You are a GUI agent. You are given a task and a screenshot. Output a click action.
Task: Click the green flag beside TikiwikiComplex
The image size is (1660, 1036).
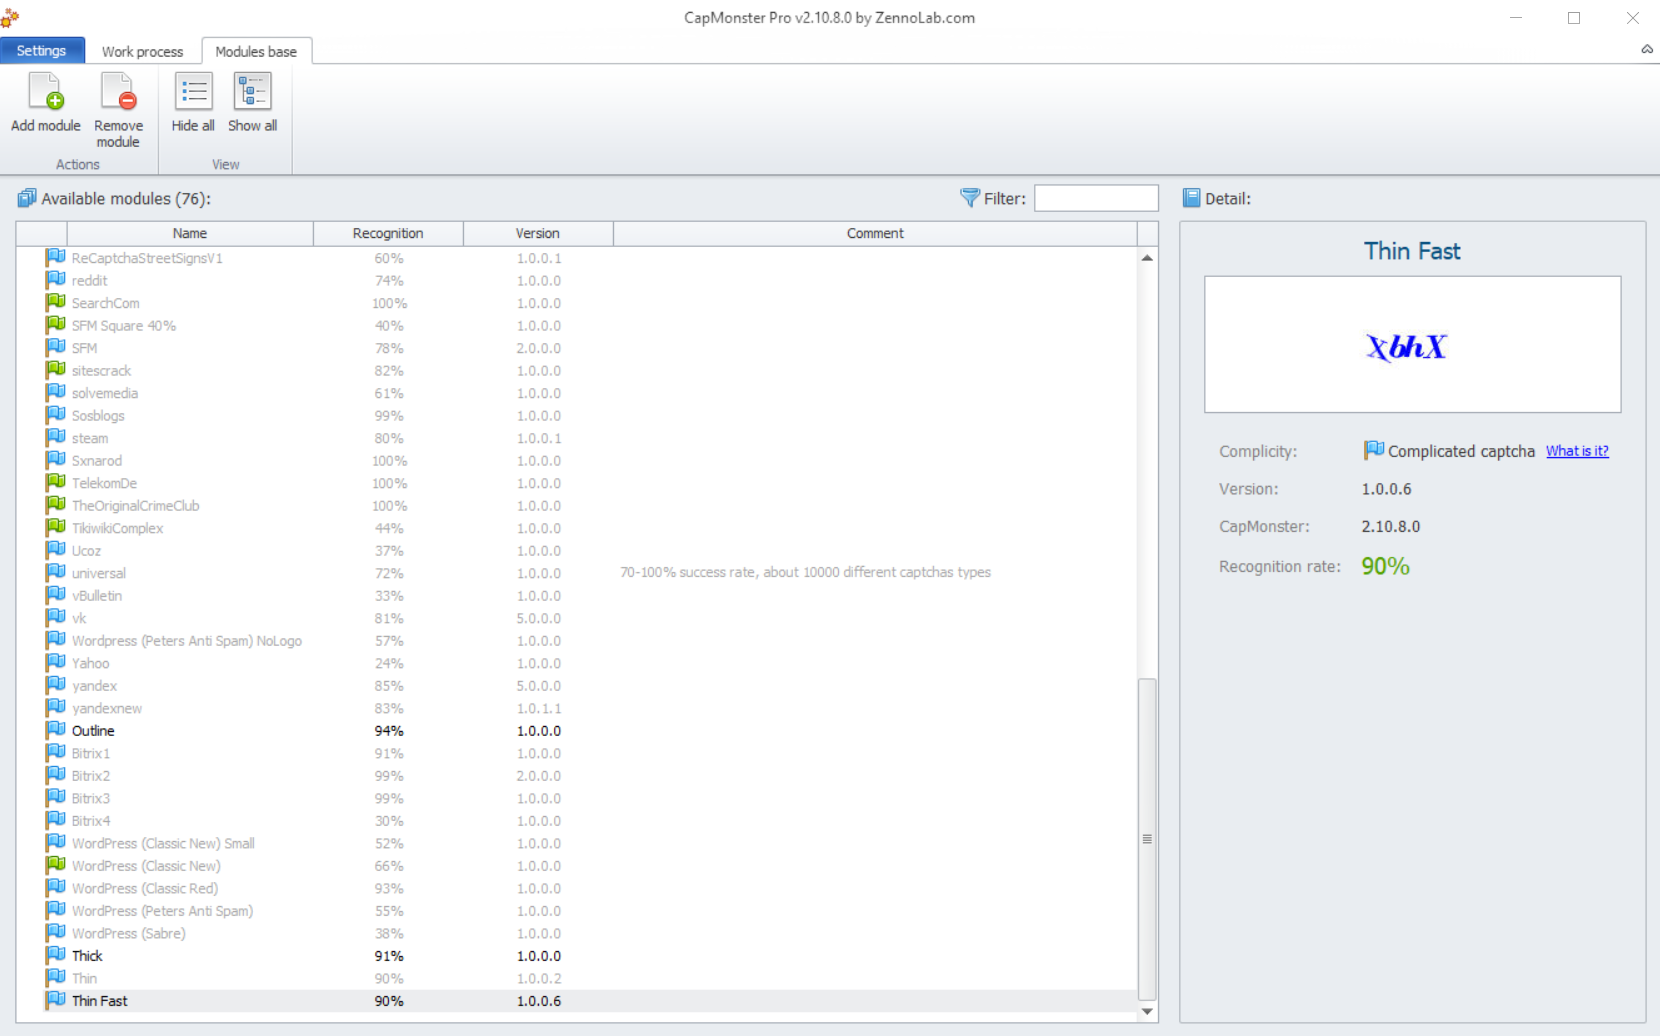click(56, 527)
